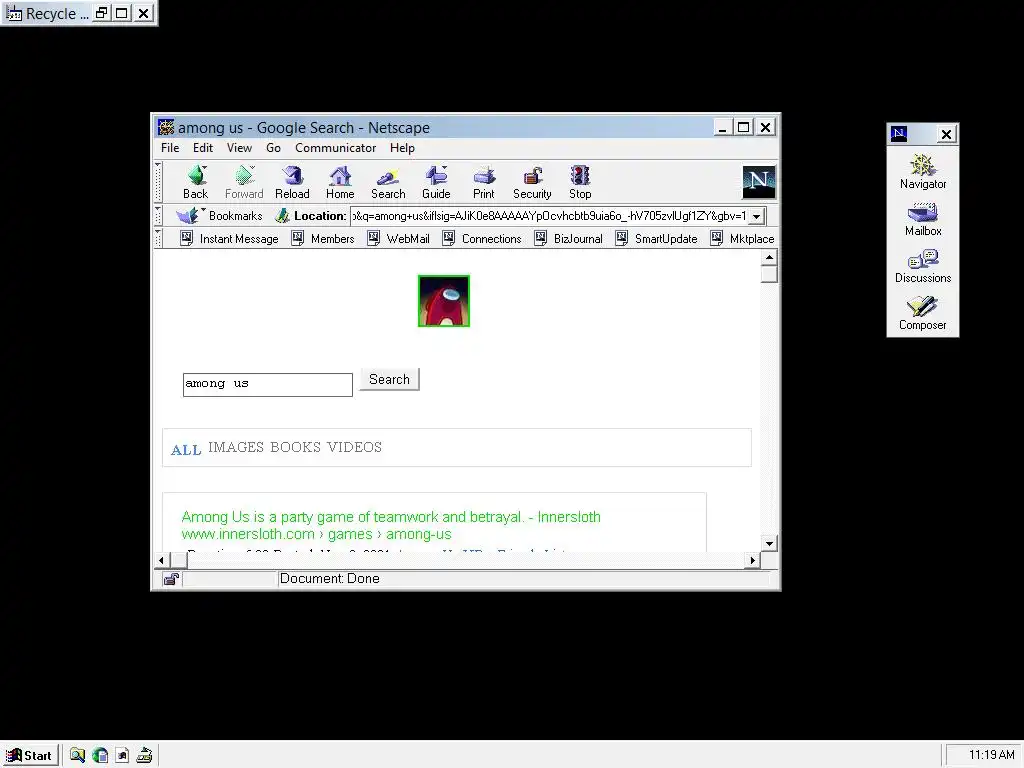Click the horizontal scrollbar left arrow
The image size is (1024, 768).
coord(161,560)
